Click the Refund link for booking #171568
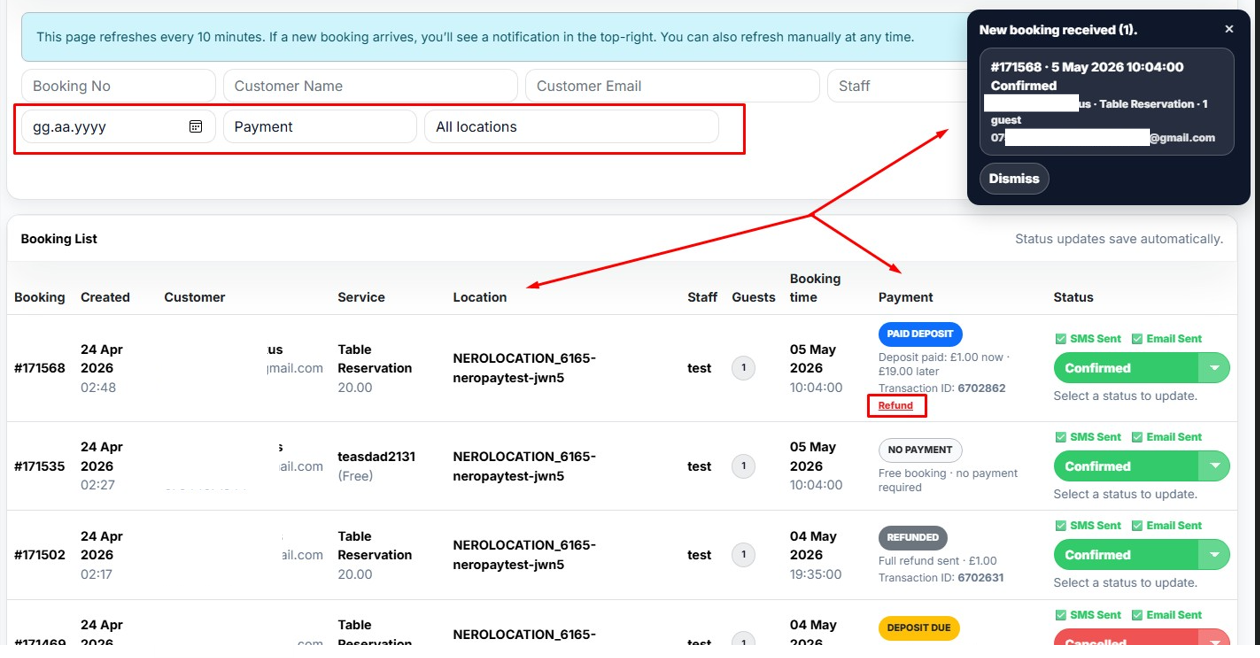Viewport: 1260px width, 658px height. pos(896,406)
